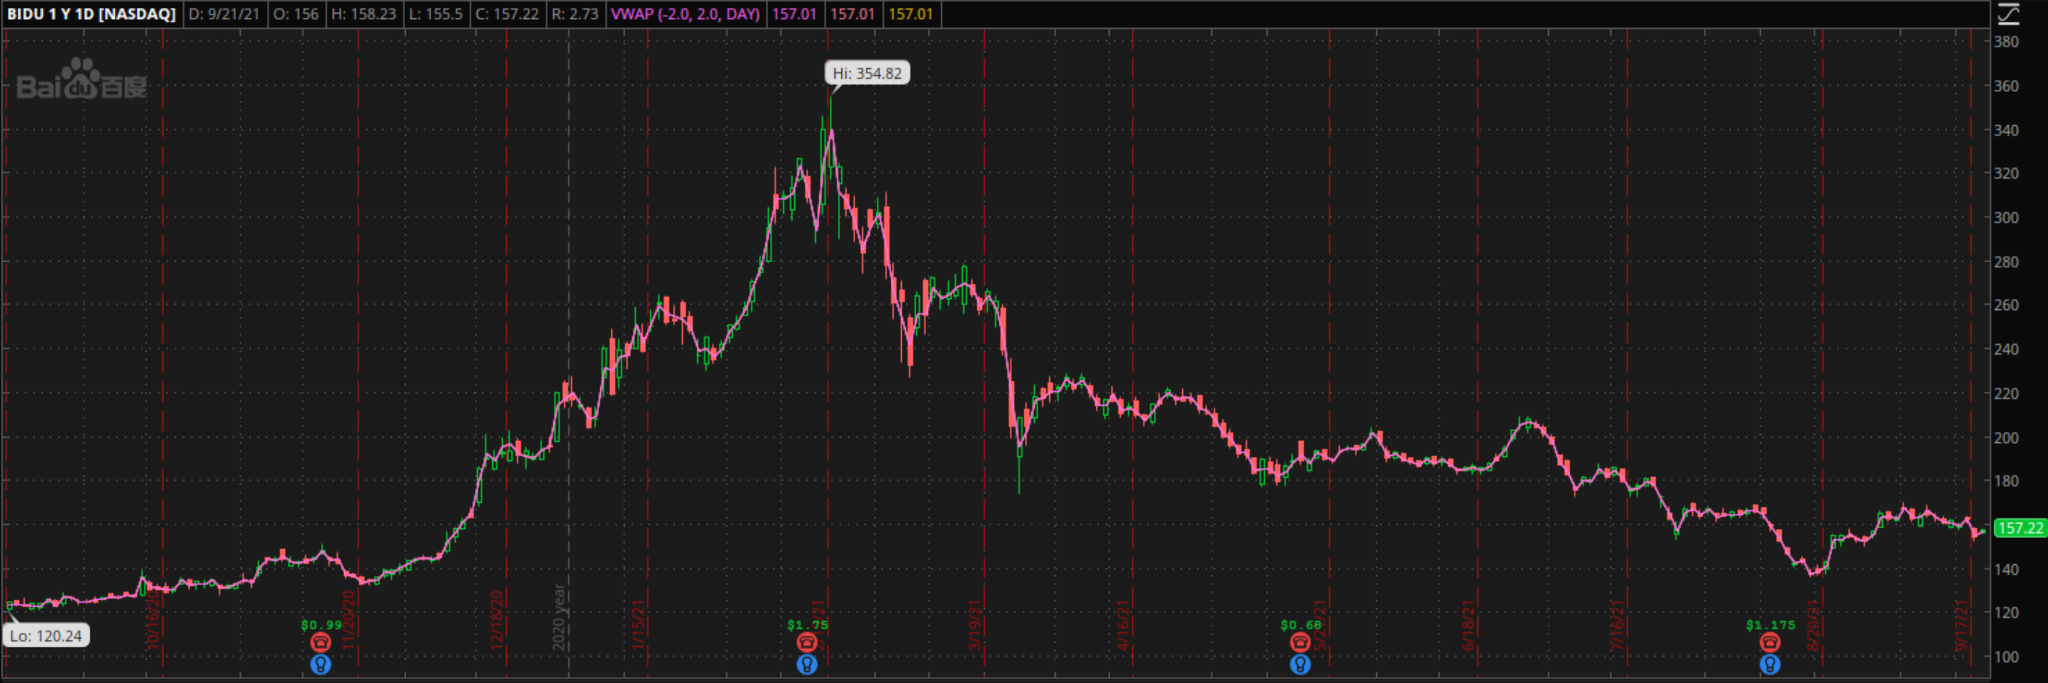2048x683 pixels.
Task: Click the 200 price axis label
Action: (2006, 438)
